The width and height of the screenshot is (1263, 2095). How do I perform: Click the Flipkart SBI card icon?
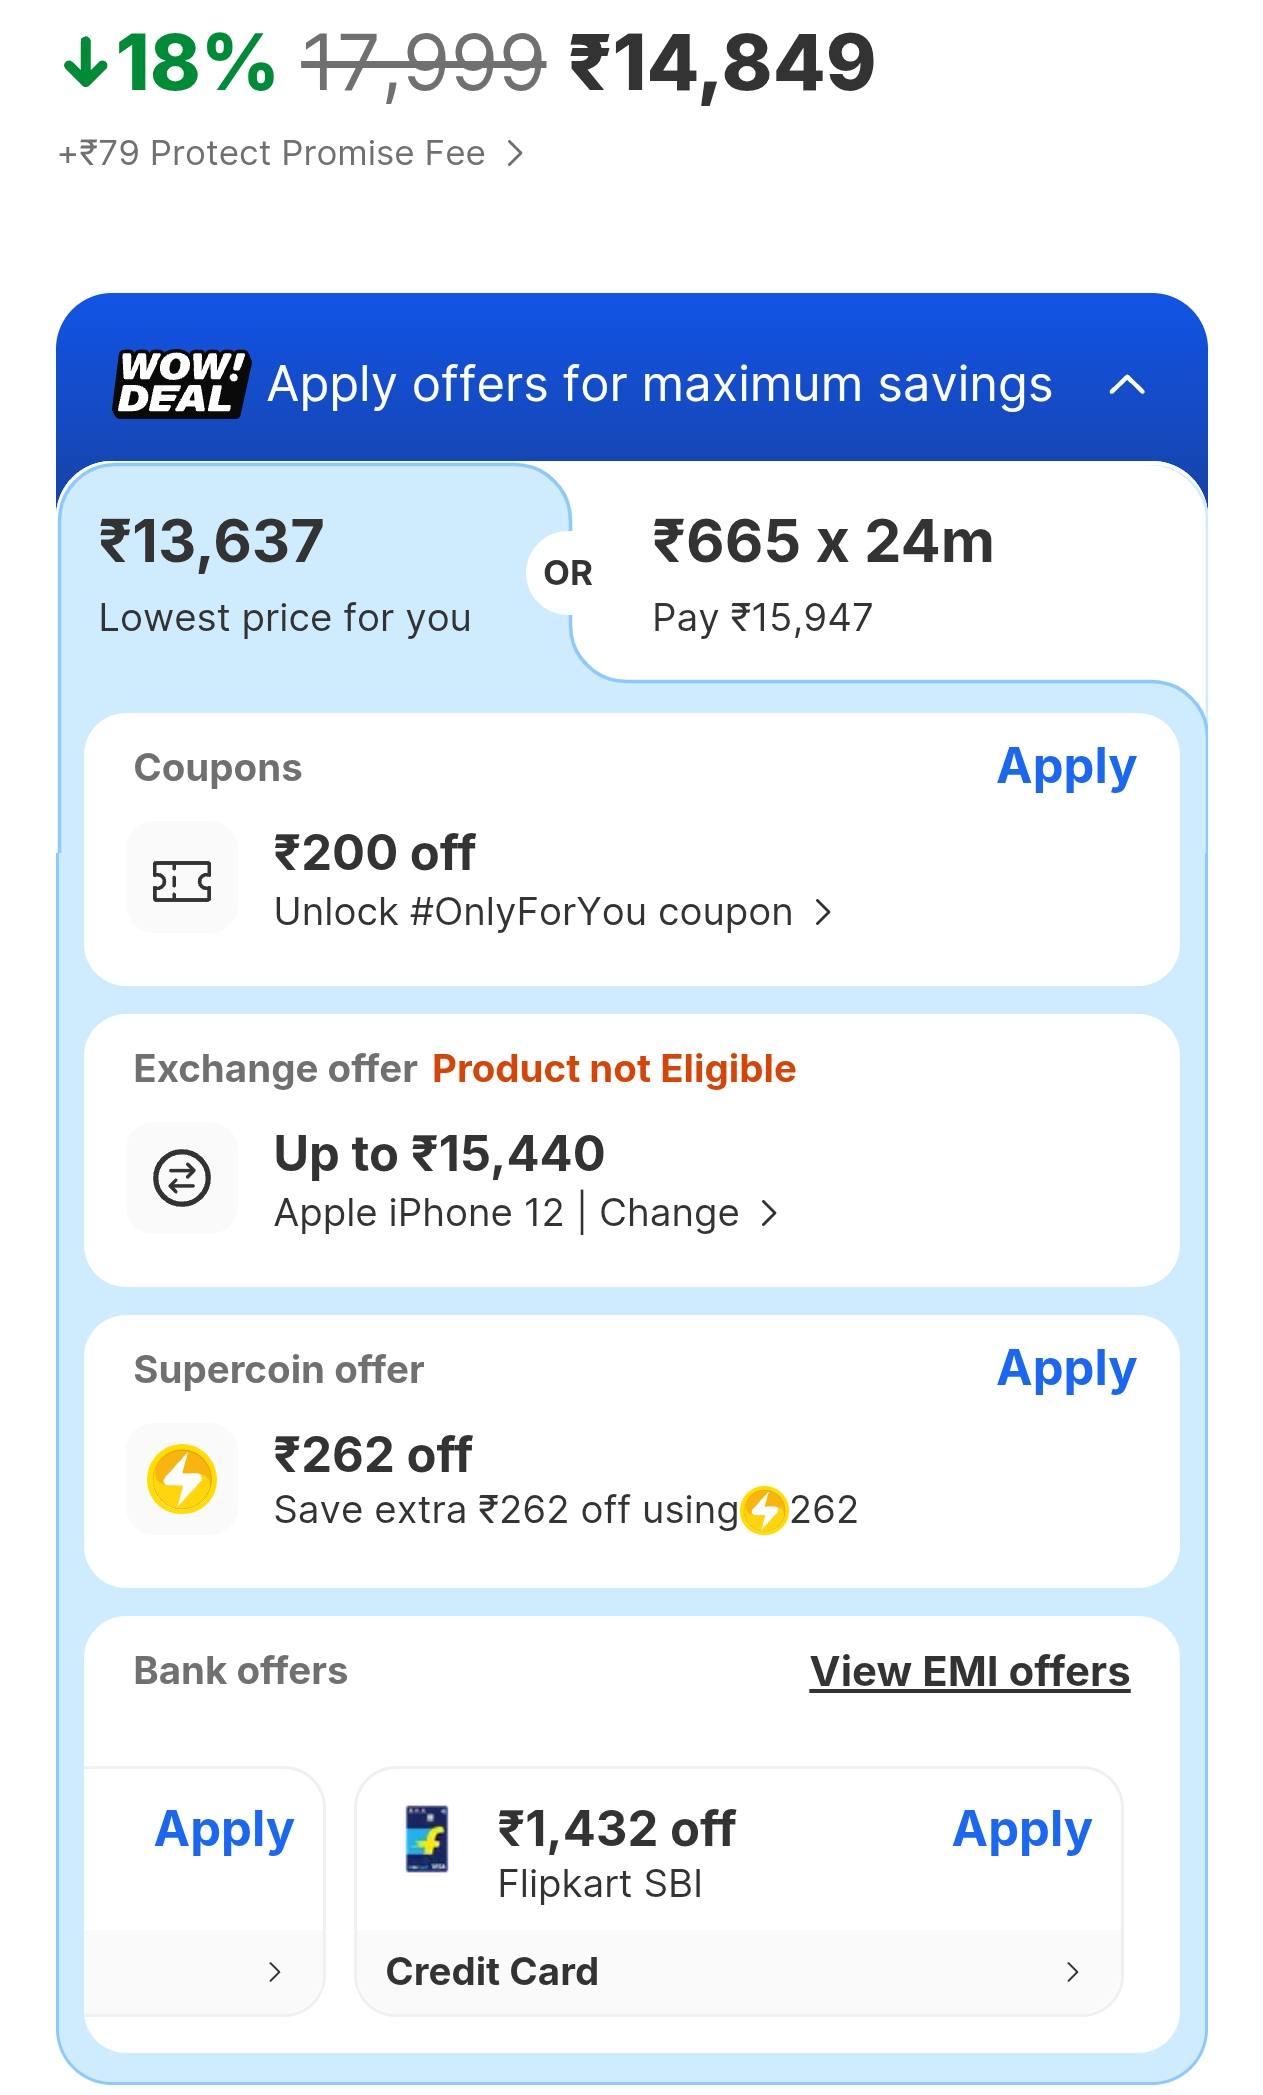[x=427, y=1839]
